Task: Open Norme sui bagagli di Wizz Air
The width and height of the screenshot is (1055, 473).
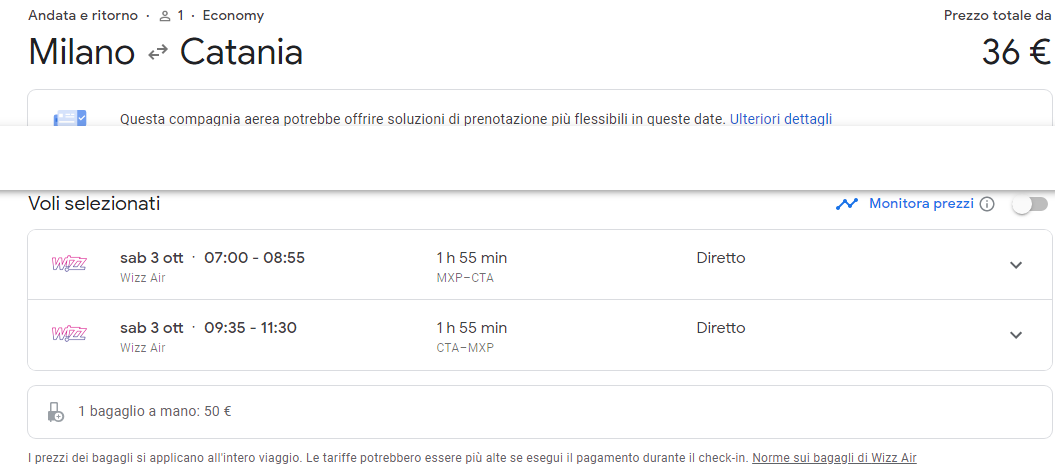Action: (x=833, y=458)
